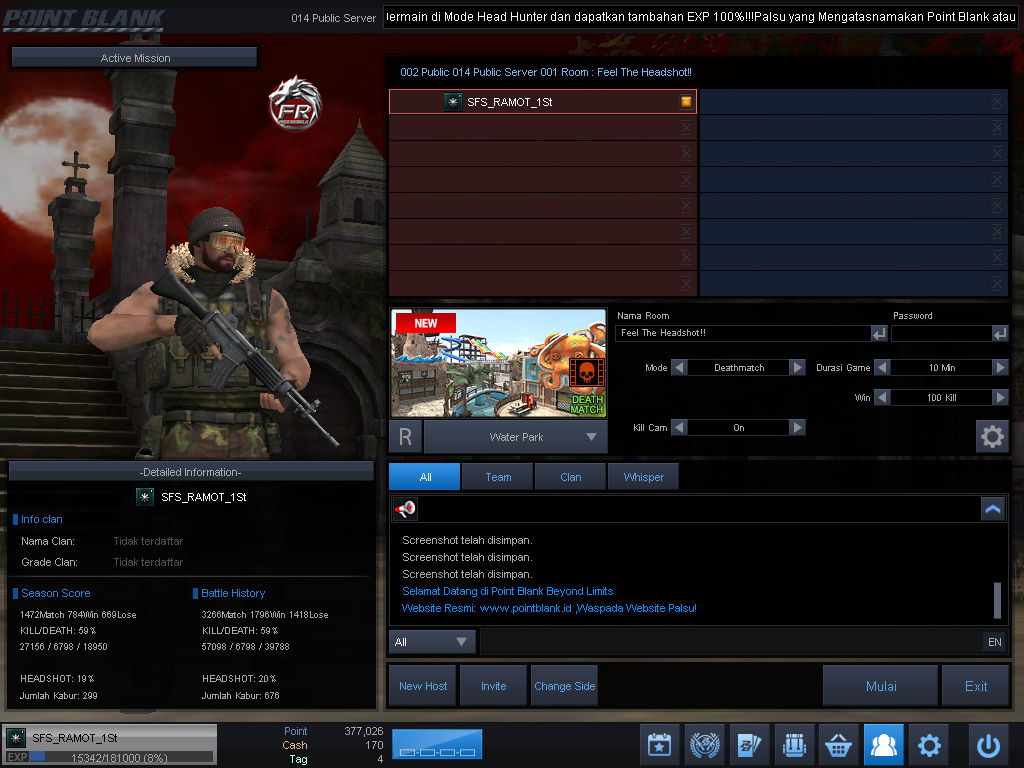Click the EXP progress bar

click(x=121, y=758)
